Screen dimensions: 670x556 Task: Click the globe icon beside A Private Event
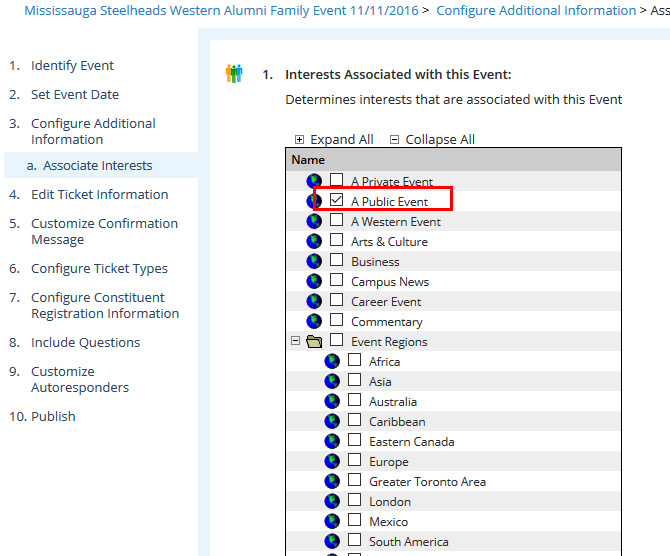(x=315, y=182)
